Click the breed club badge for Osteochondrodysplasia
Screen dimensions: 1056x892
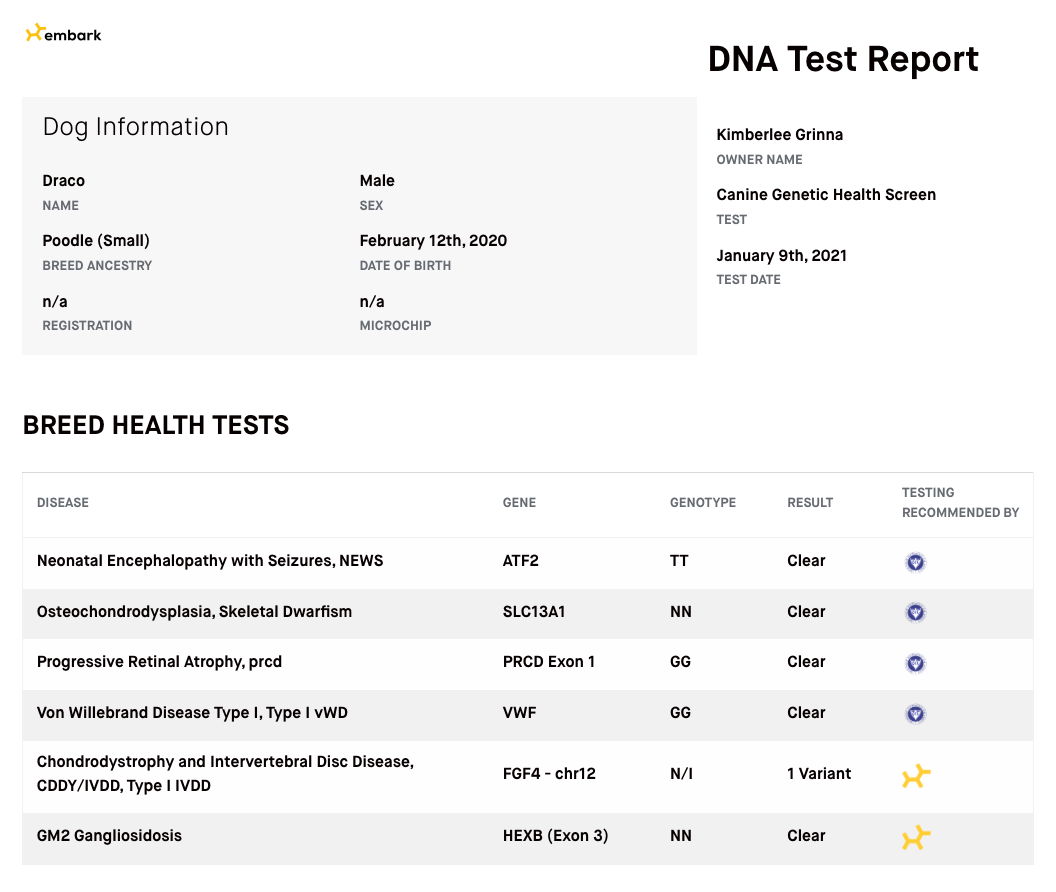point(915,612)
